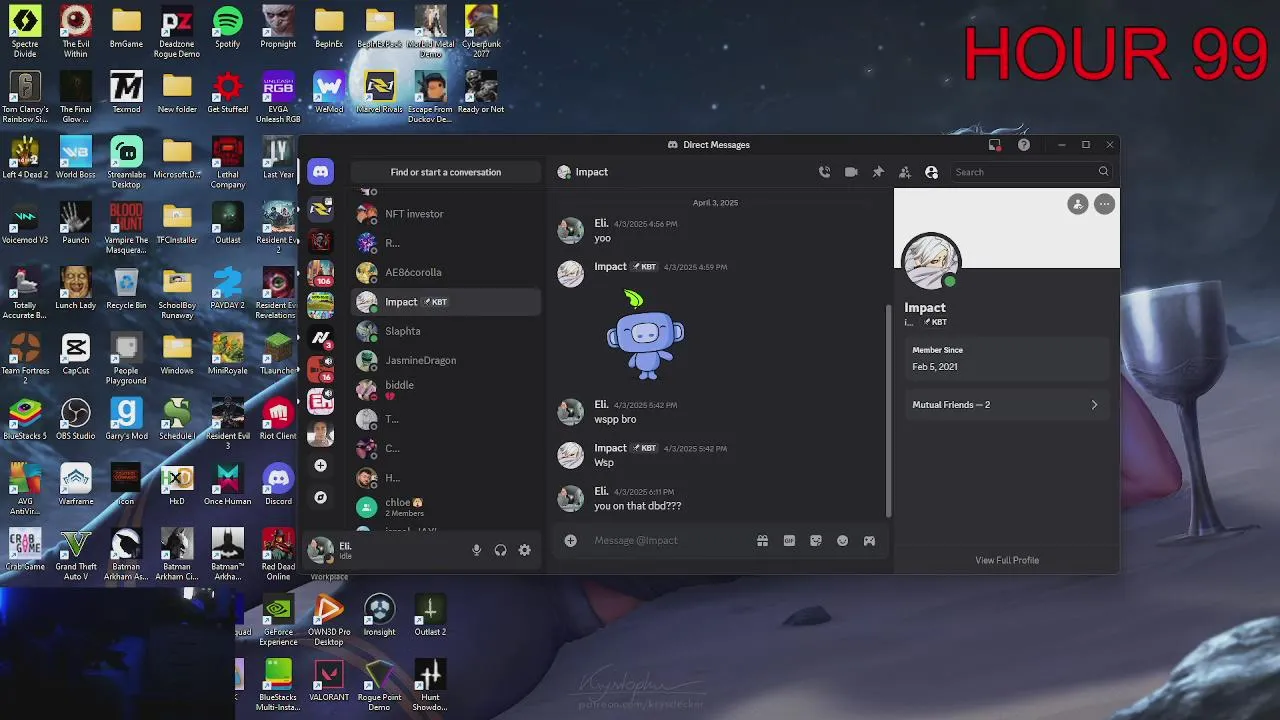Start a video call with Impact
Viewport: 1280px width, 720px height.
click(851, 172)
